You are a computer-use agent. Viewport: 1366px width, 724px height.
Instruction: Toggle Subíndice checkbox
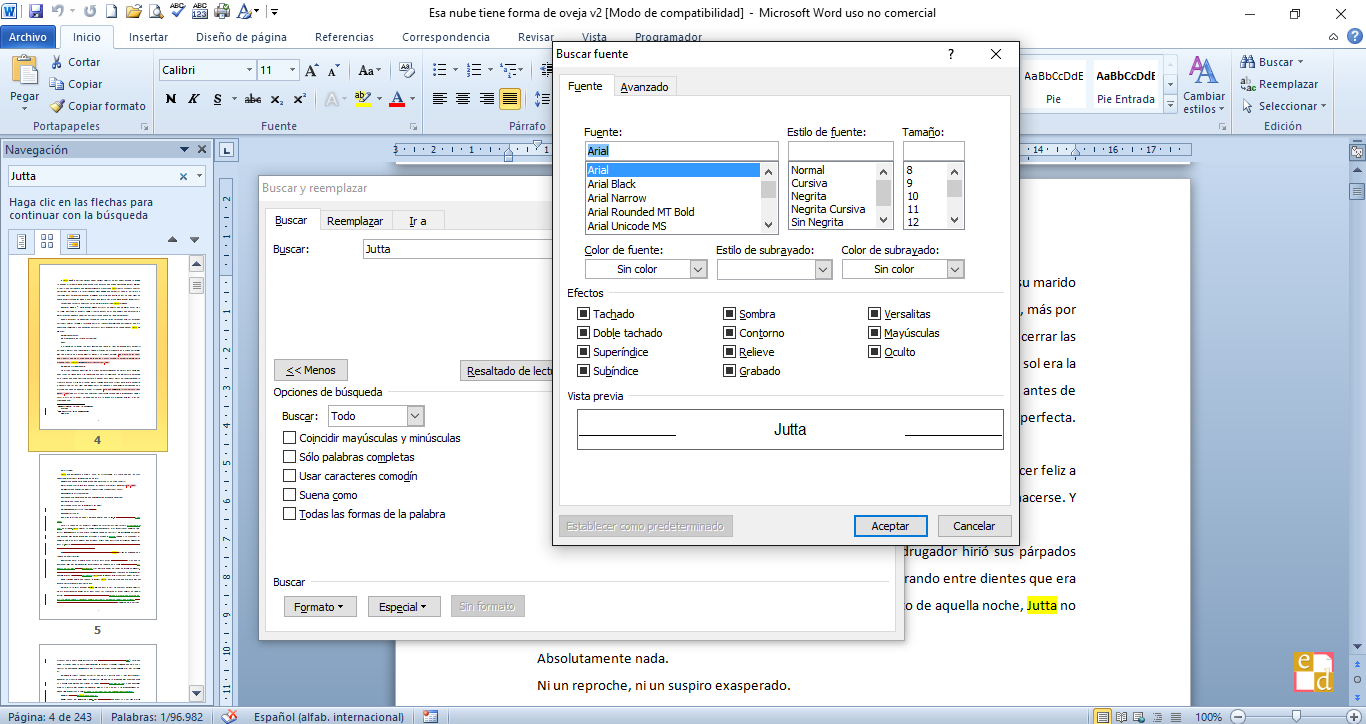click(x=583, y=371)
